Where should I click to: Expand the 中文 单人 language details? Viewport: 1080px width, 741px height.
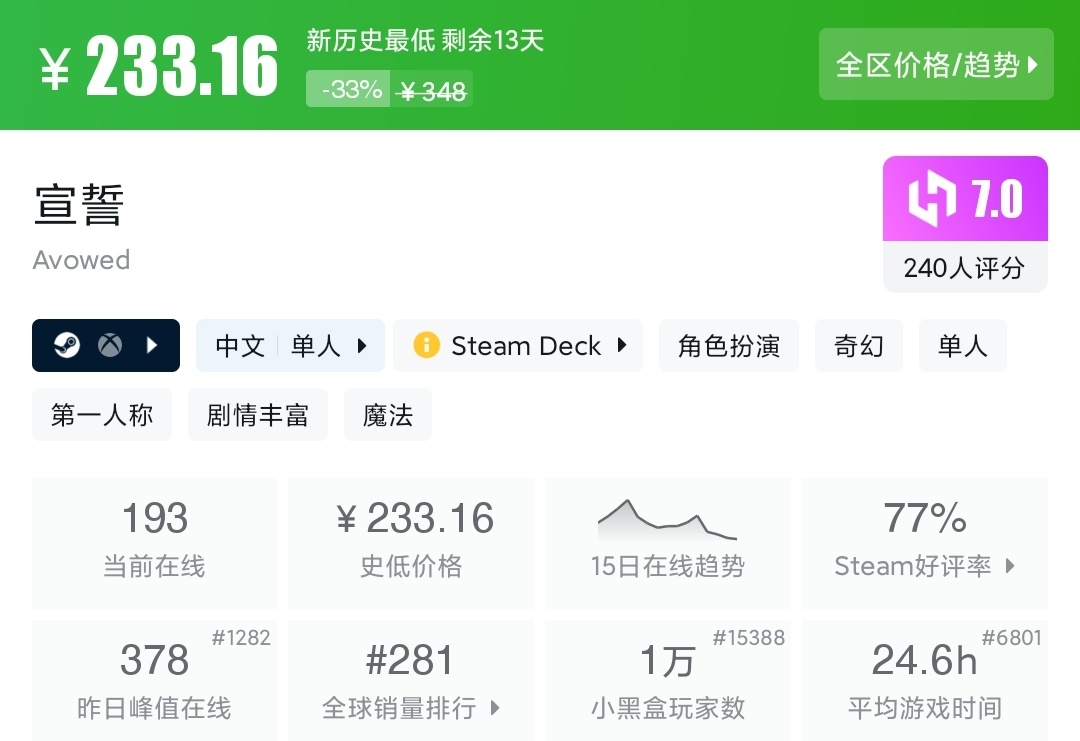point(290,346)
